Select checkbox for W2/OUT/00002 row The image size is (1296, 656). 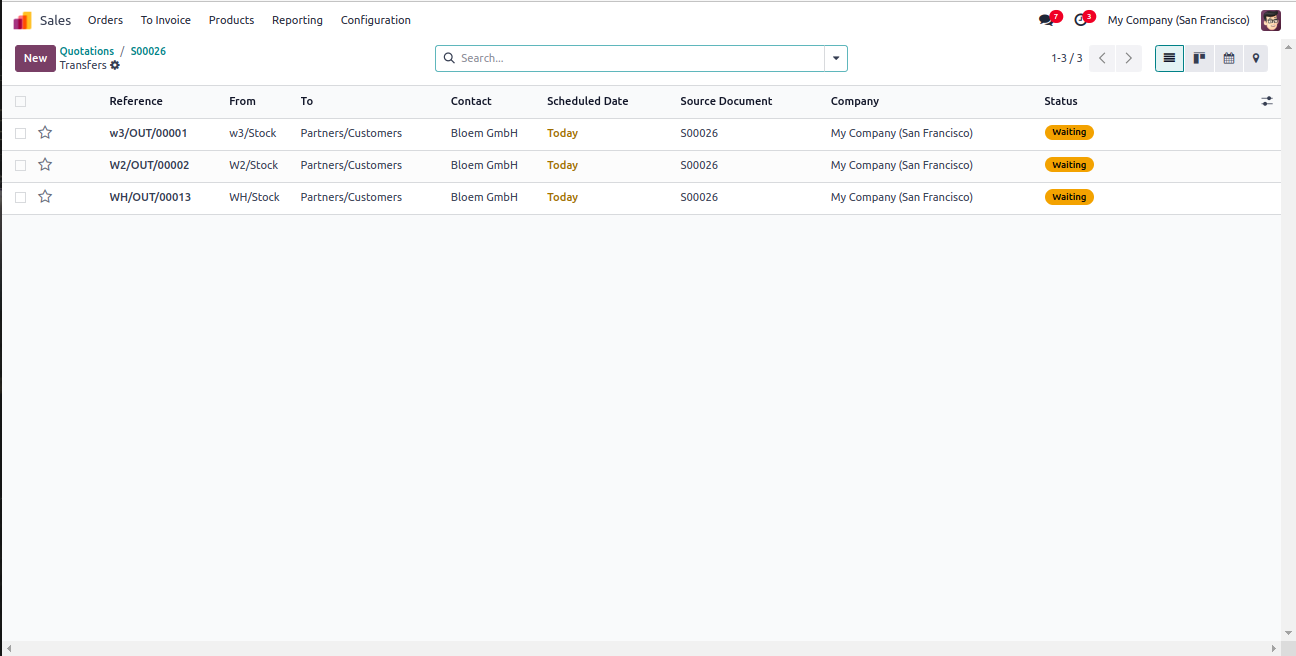point(20,165)
